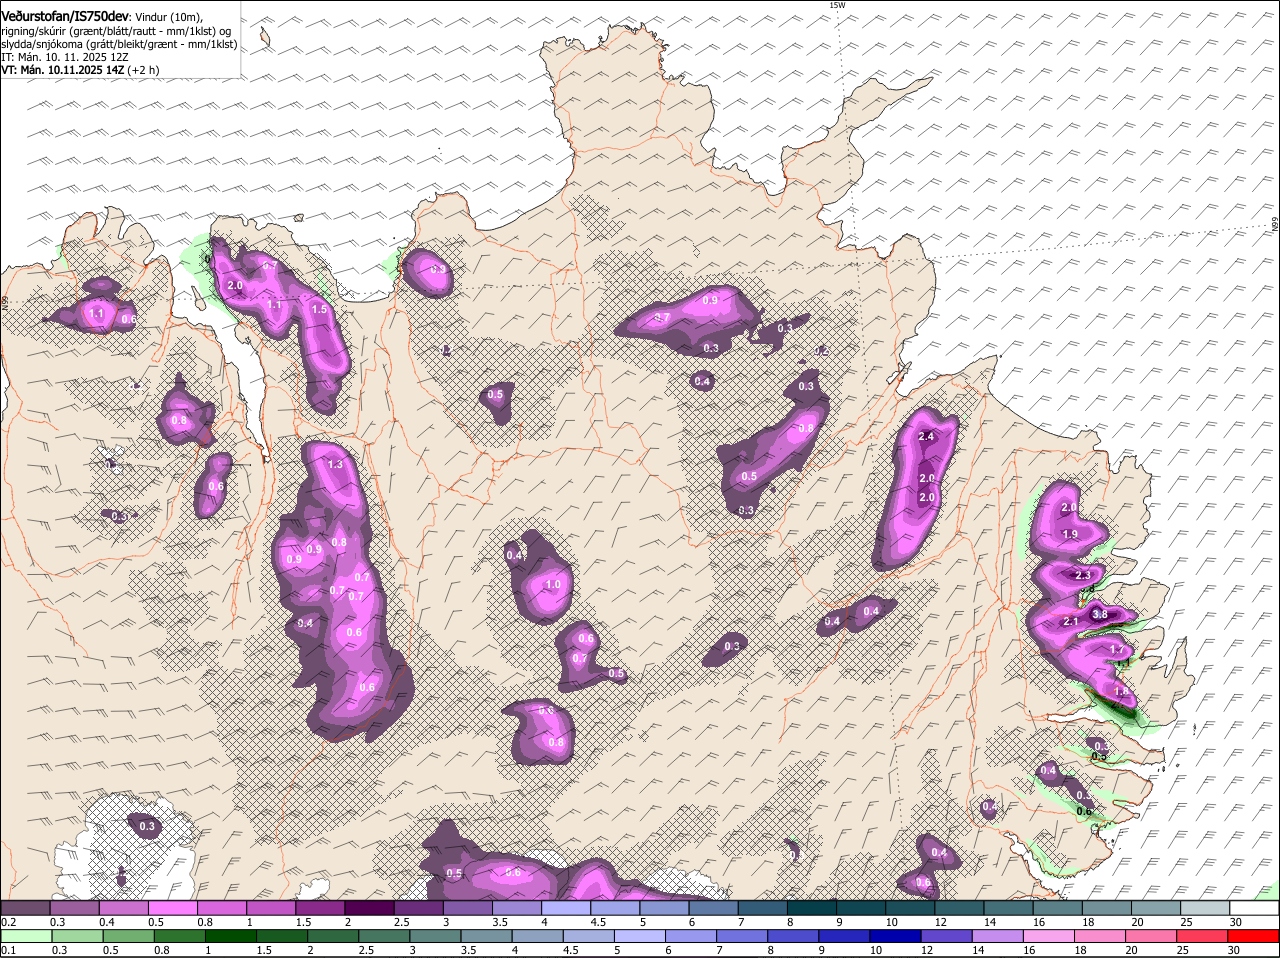The width and height of the screenshot is (1280, 958).
Task: Pick the top-row legend swatch between 8 and 9
Action: coord(812,907)
